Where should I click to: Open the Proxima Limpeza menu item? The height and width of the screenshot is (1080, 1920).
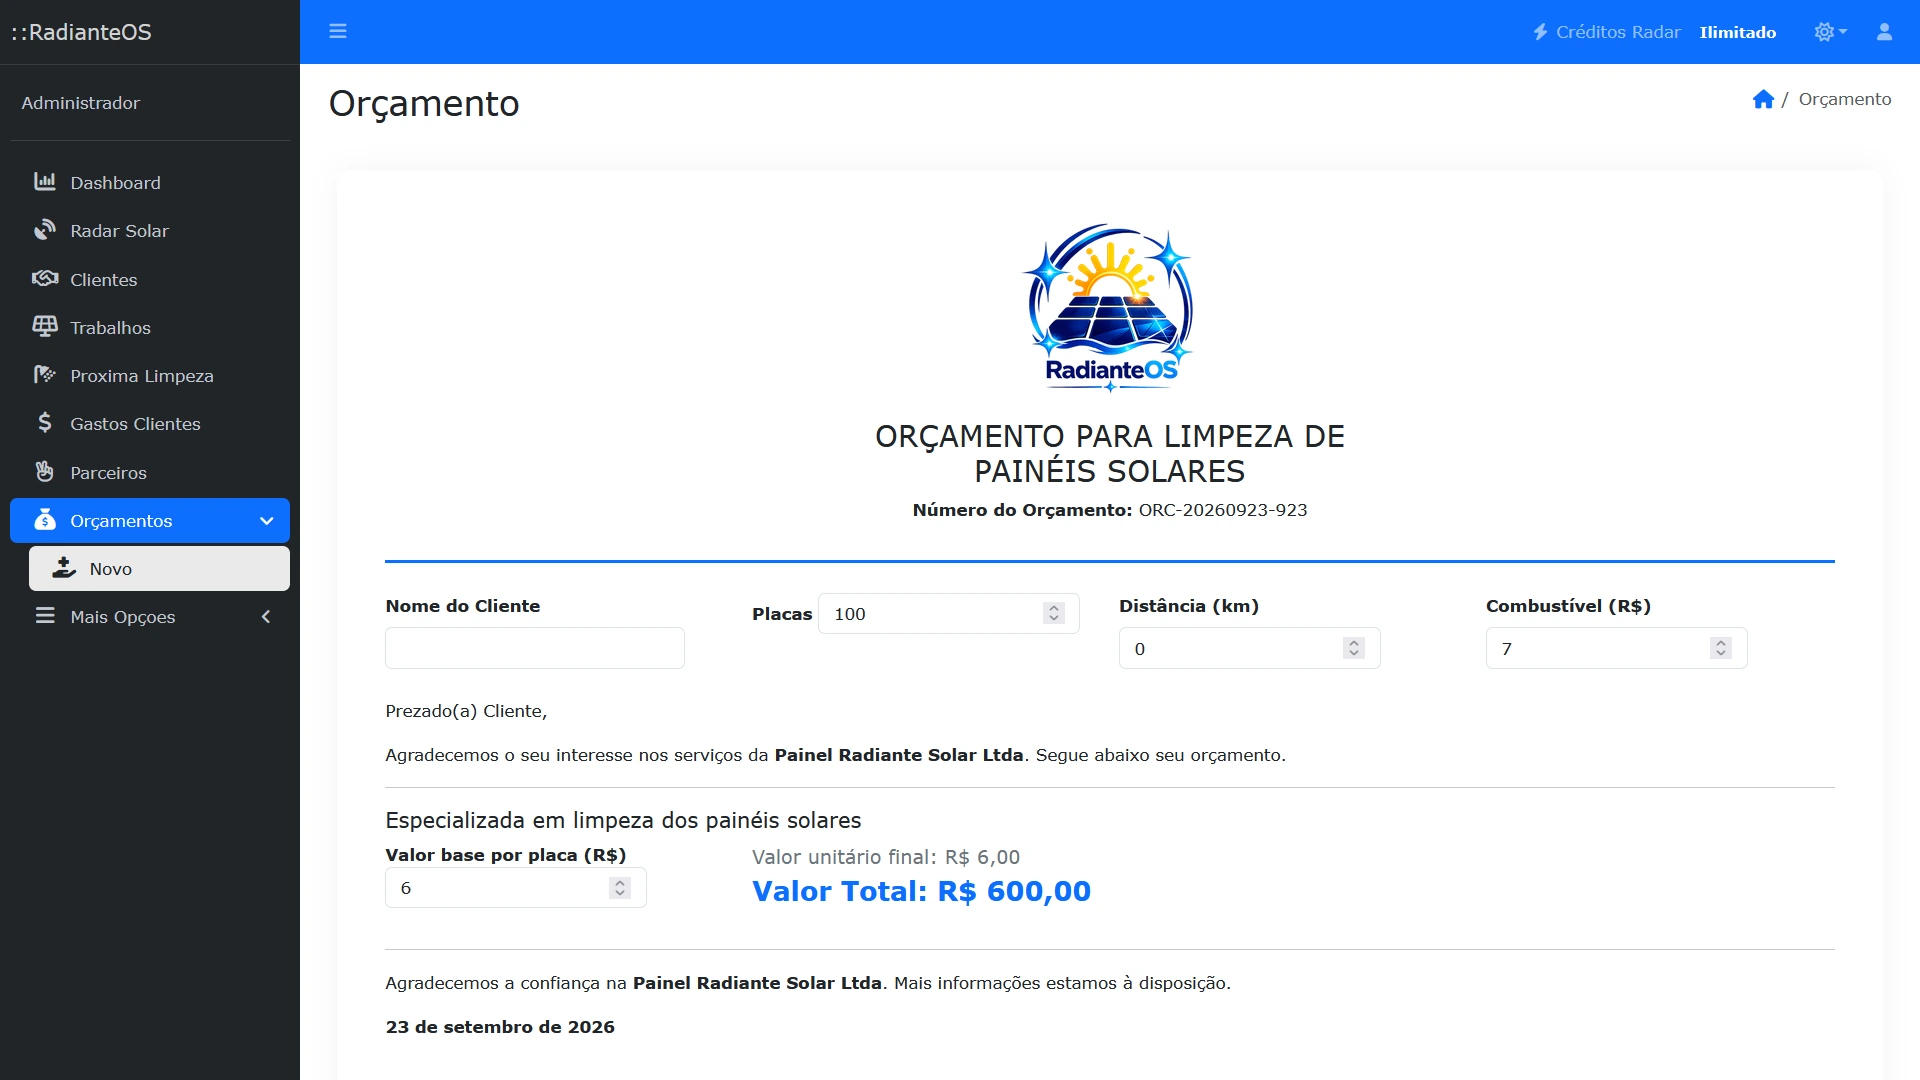[x=150, y=375]
